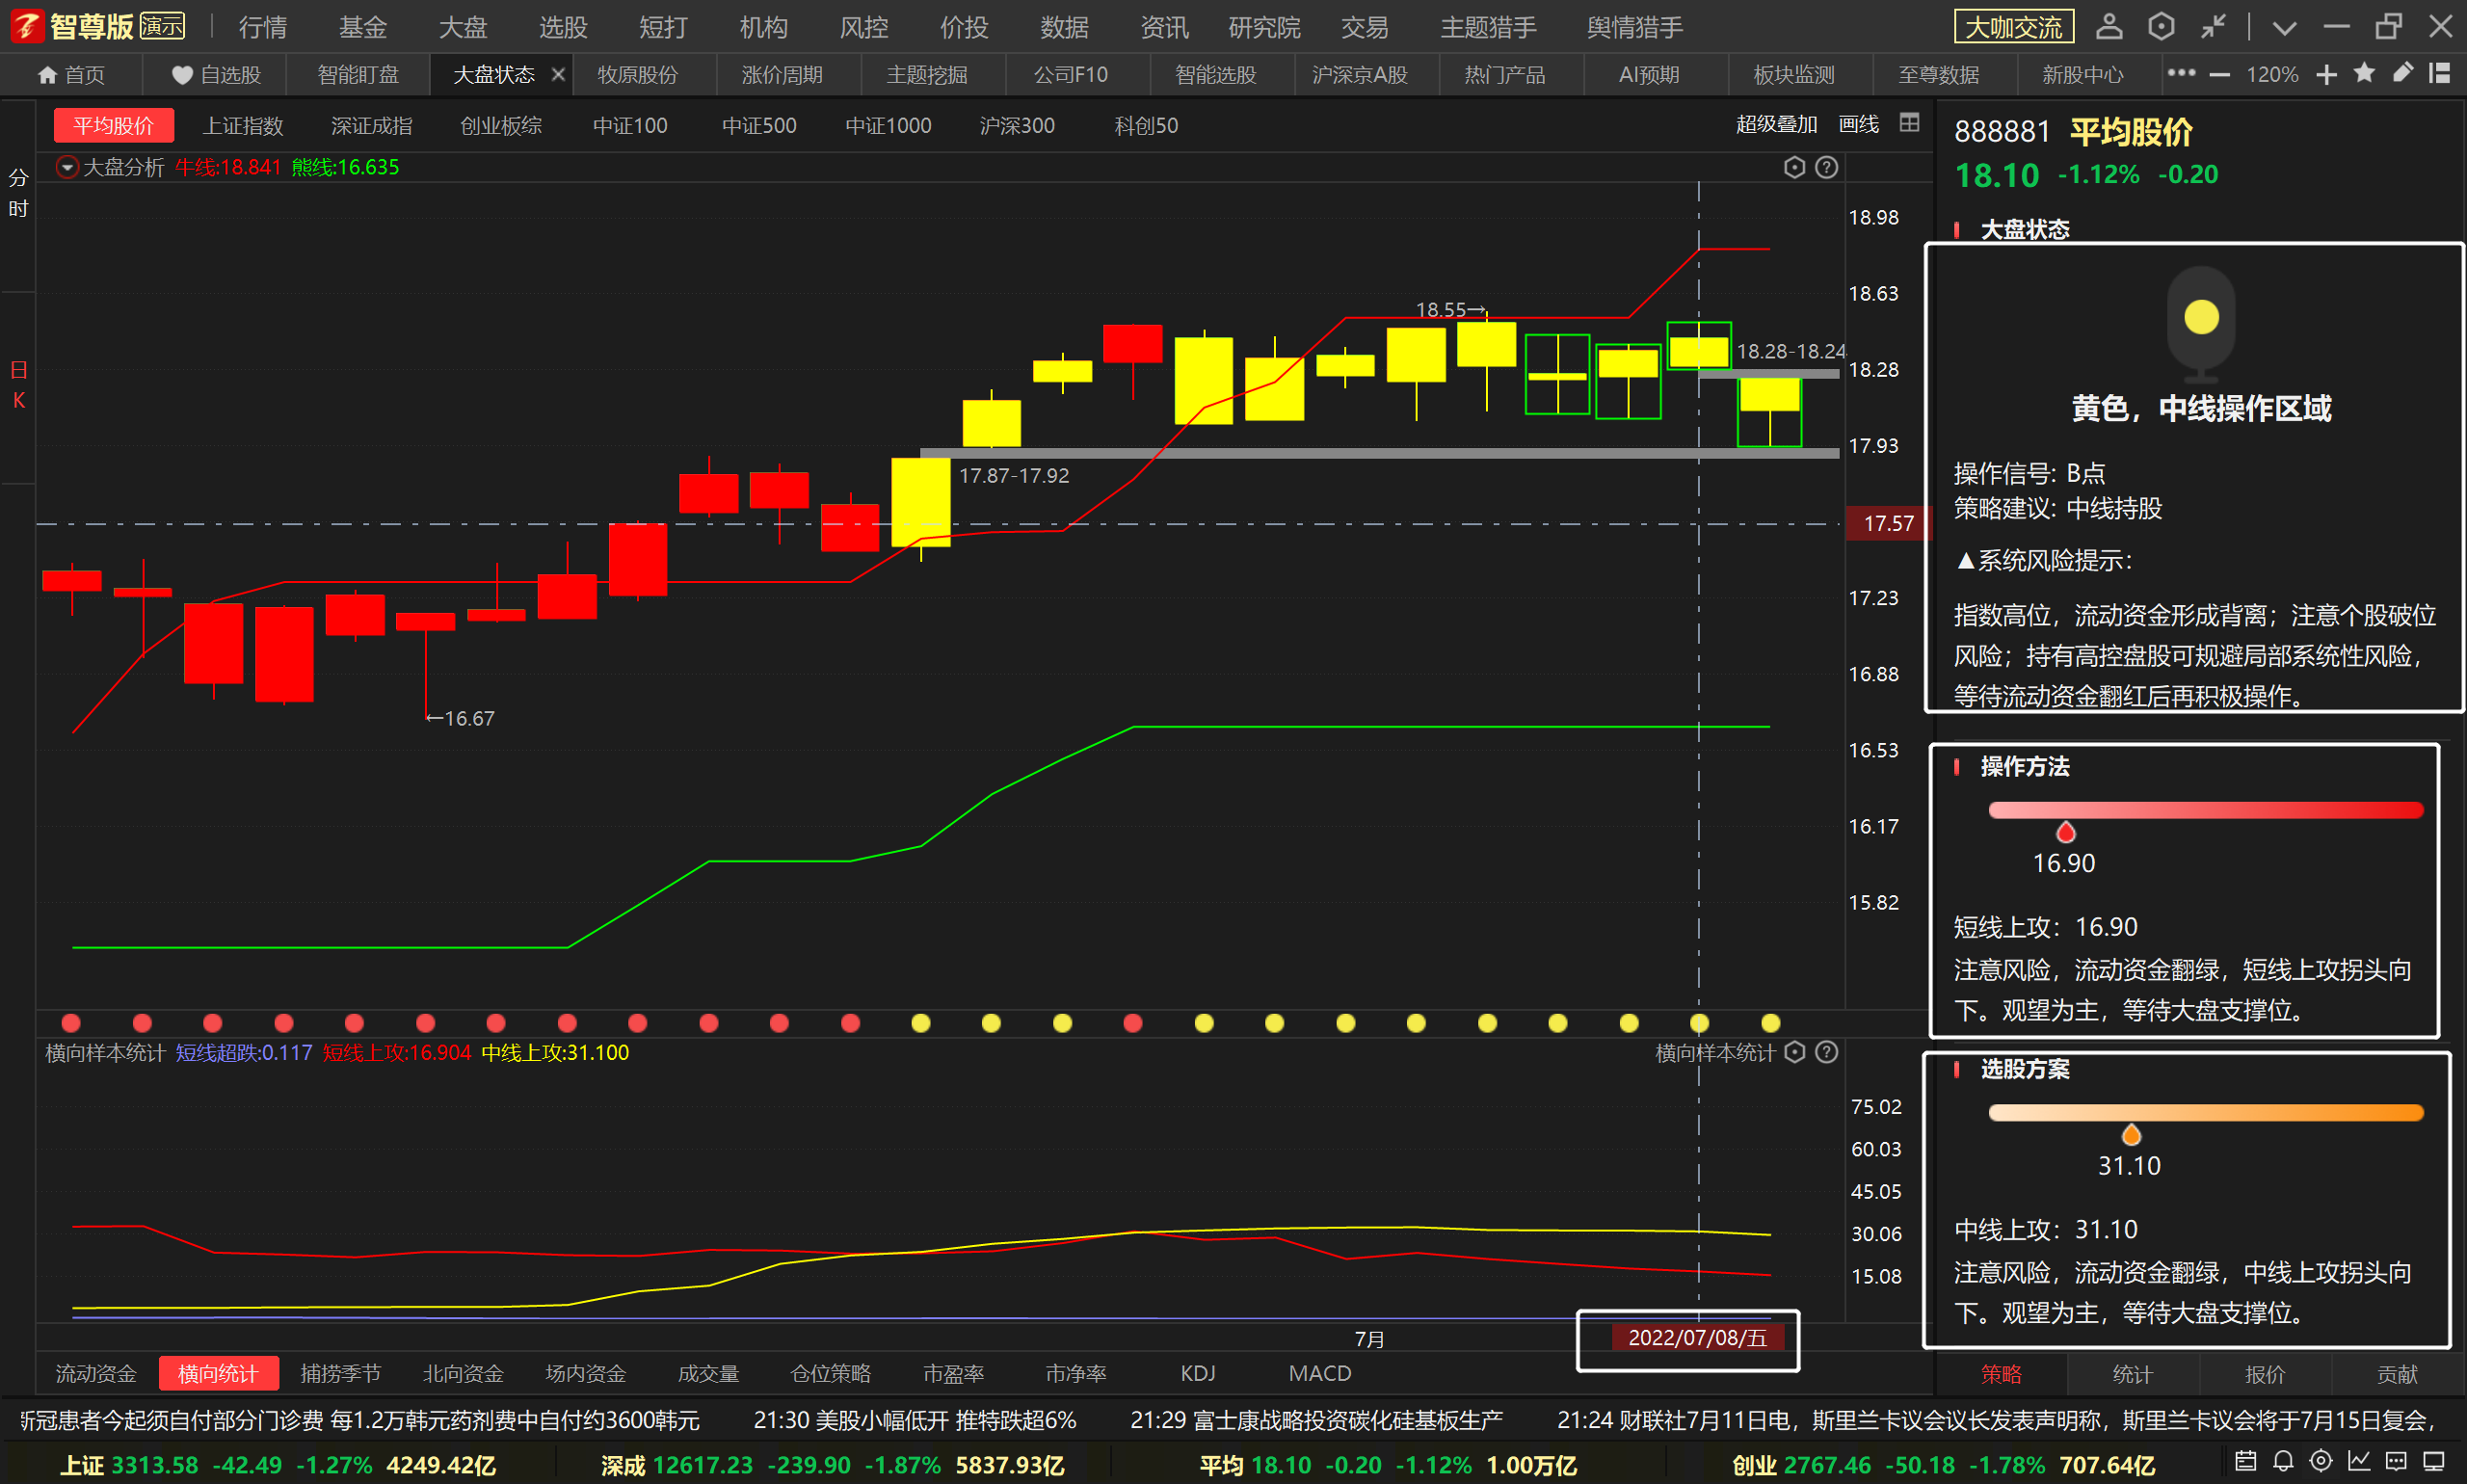
Task: Click the target crosshair icon in status bar
Action: click(x=2321, y=1461)
